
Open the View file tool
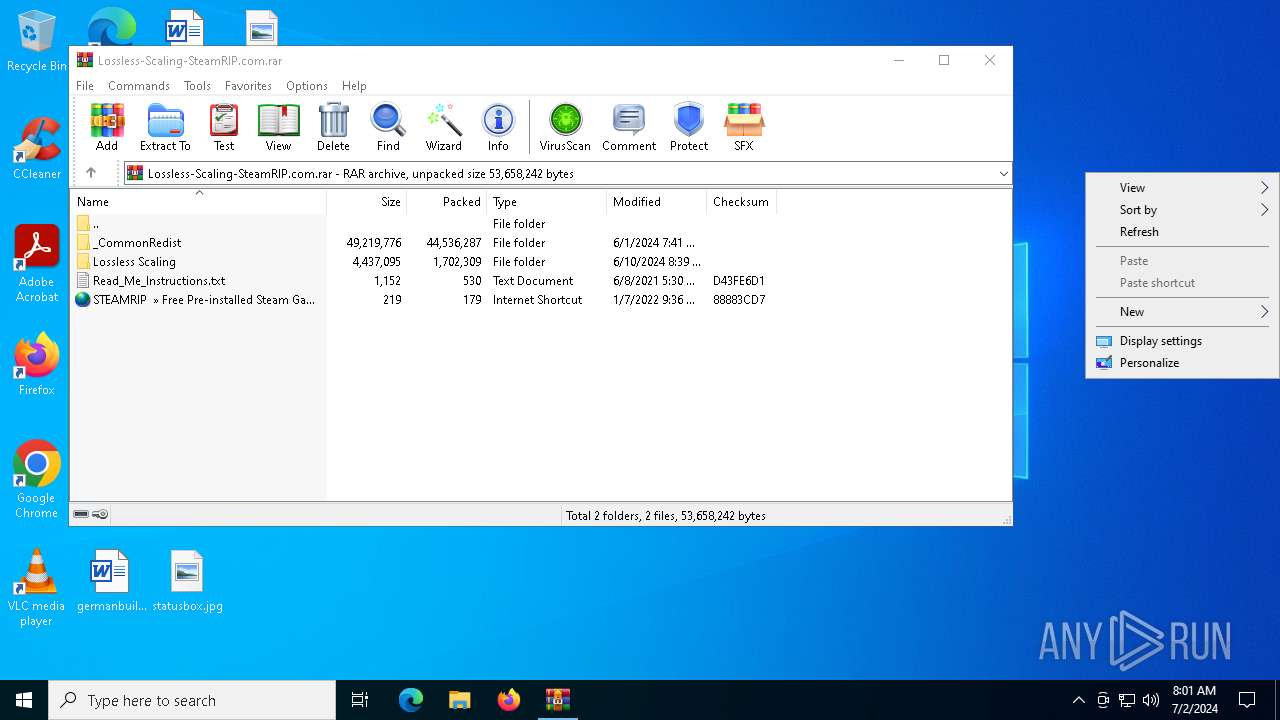[x=278, y=127]
